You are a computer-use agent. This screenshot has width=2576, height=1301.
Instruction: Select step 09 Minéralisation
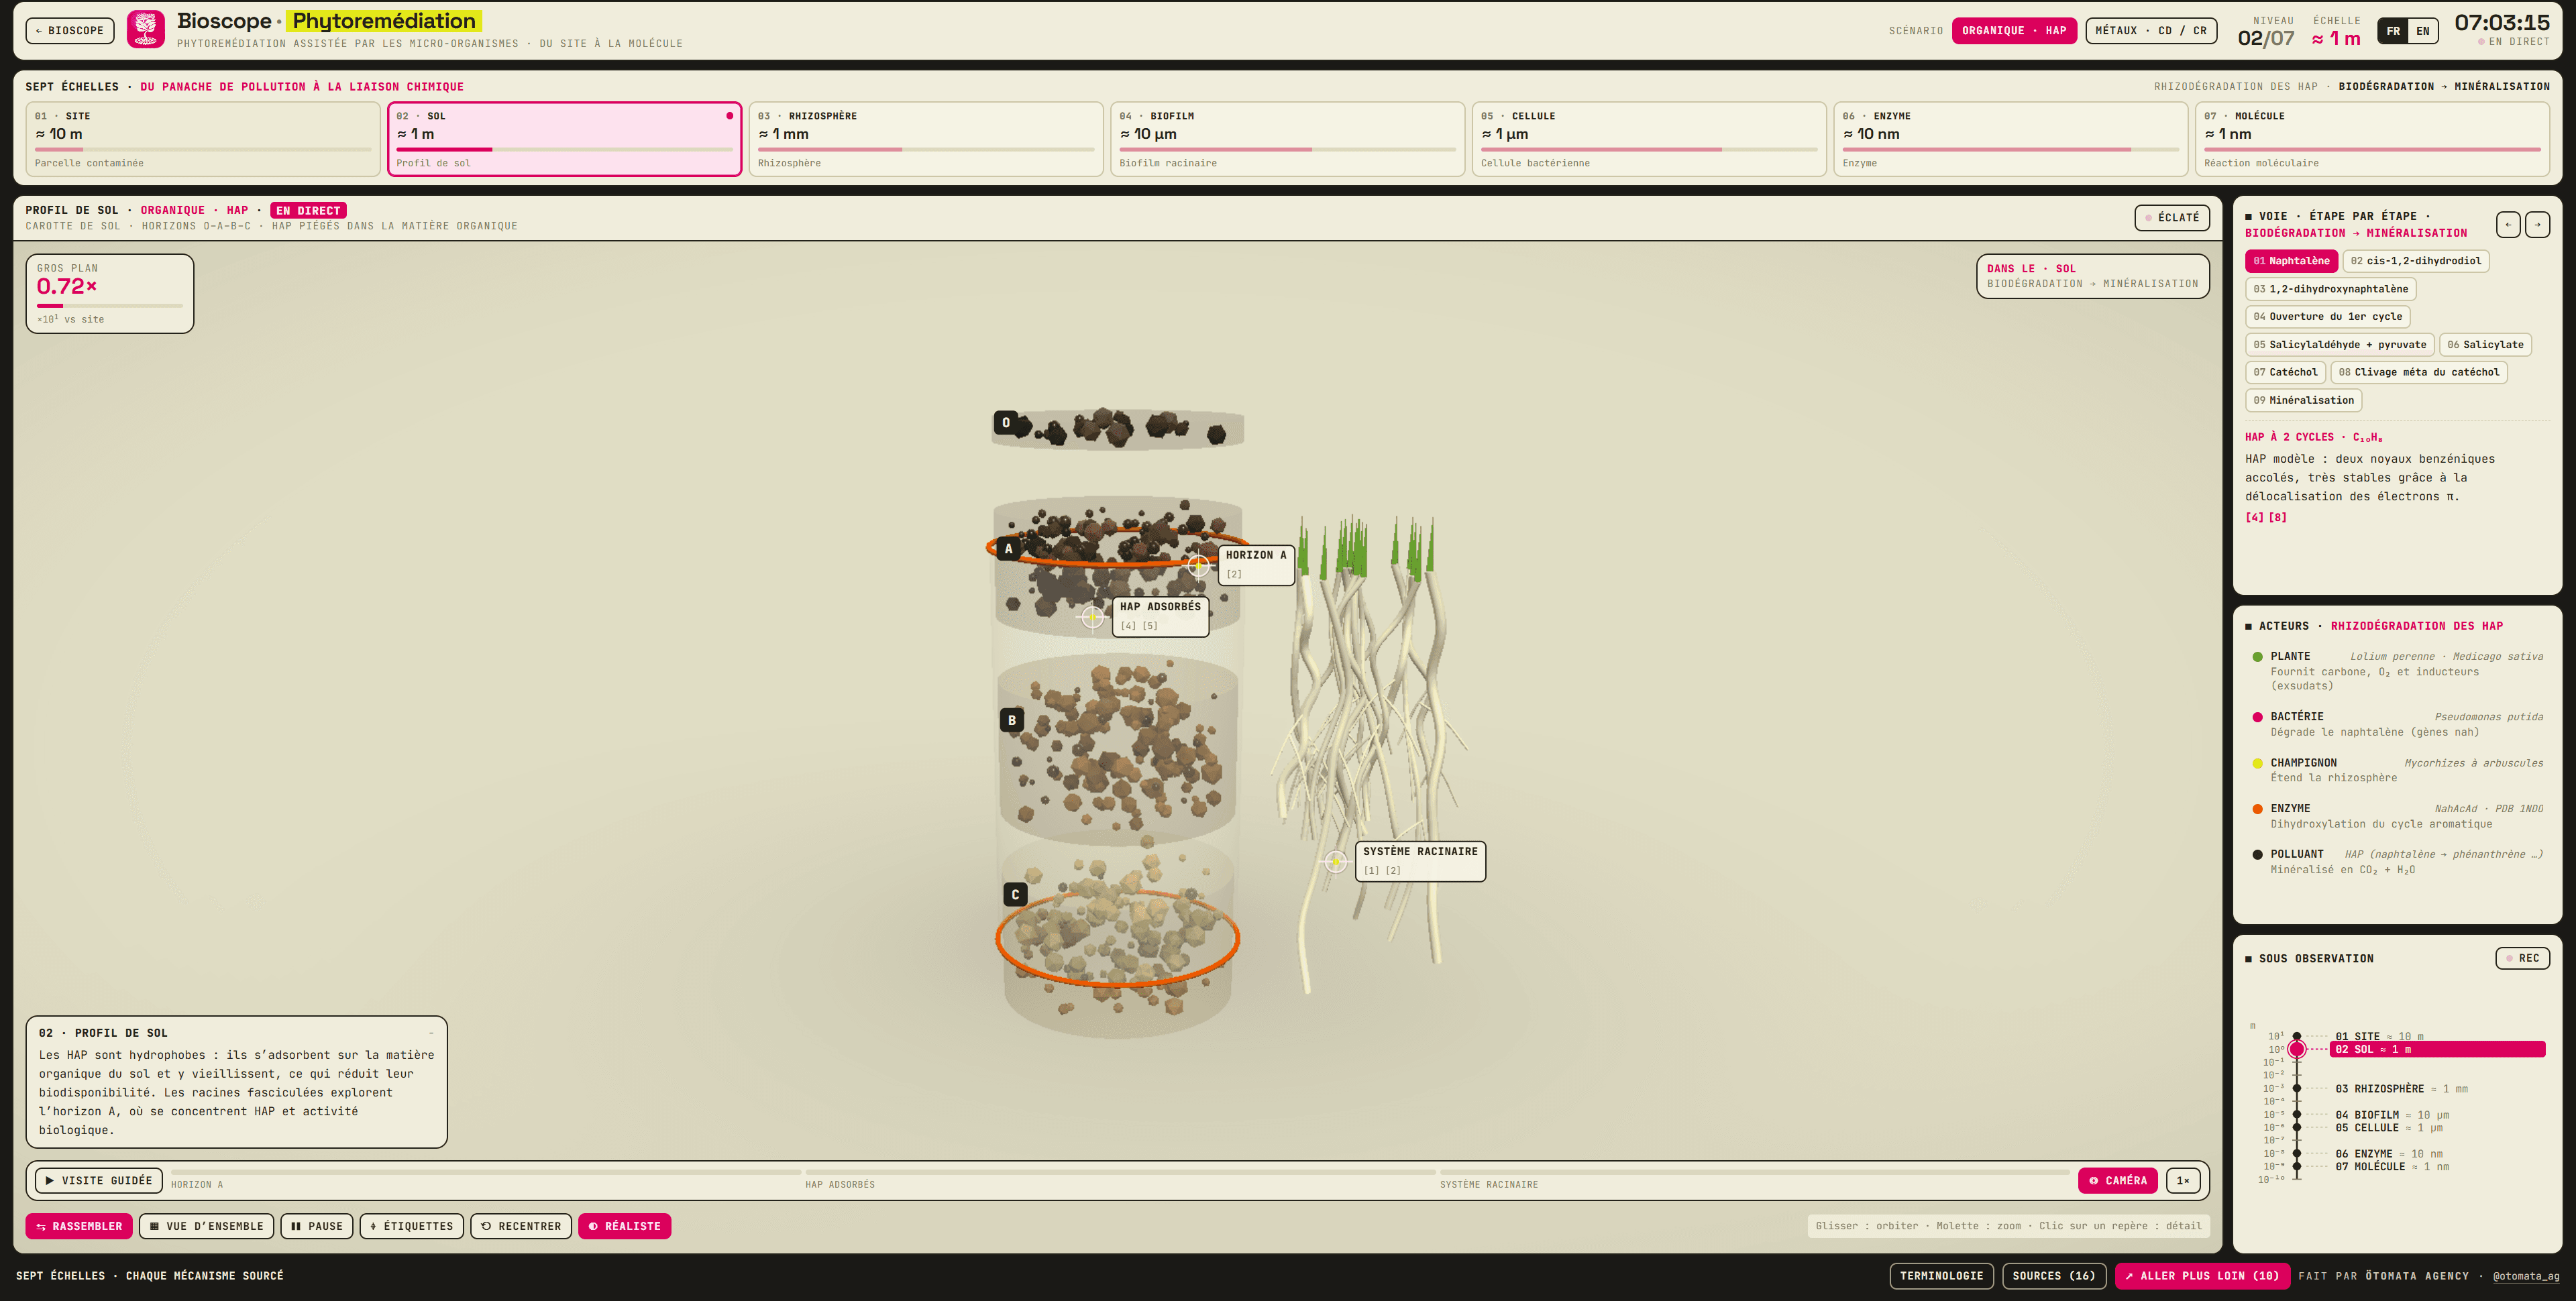tap(2303, 400)
